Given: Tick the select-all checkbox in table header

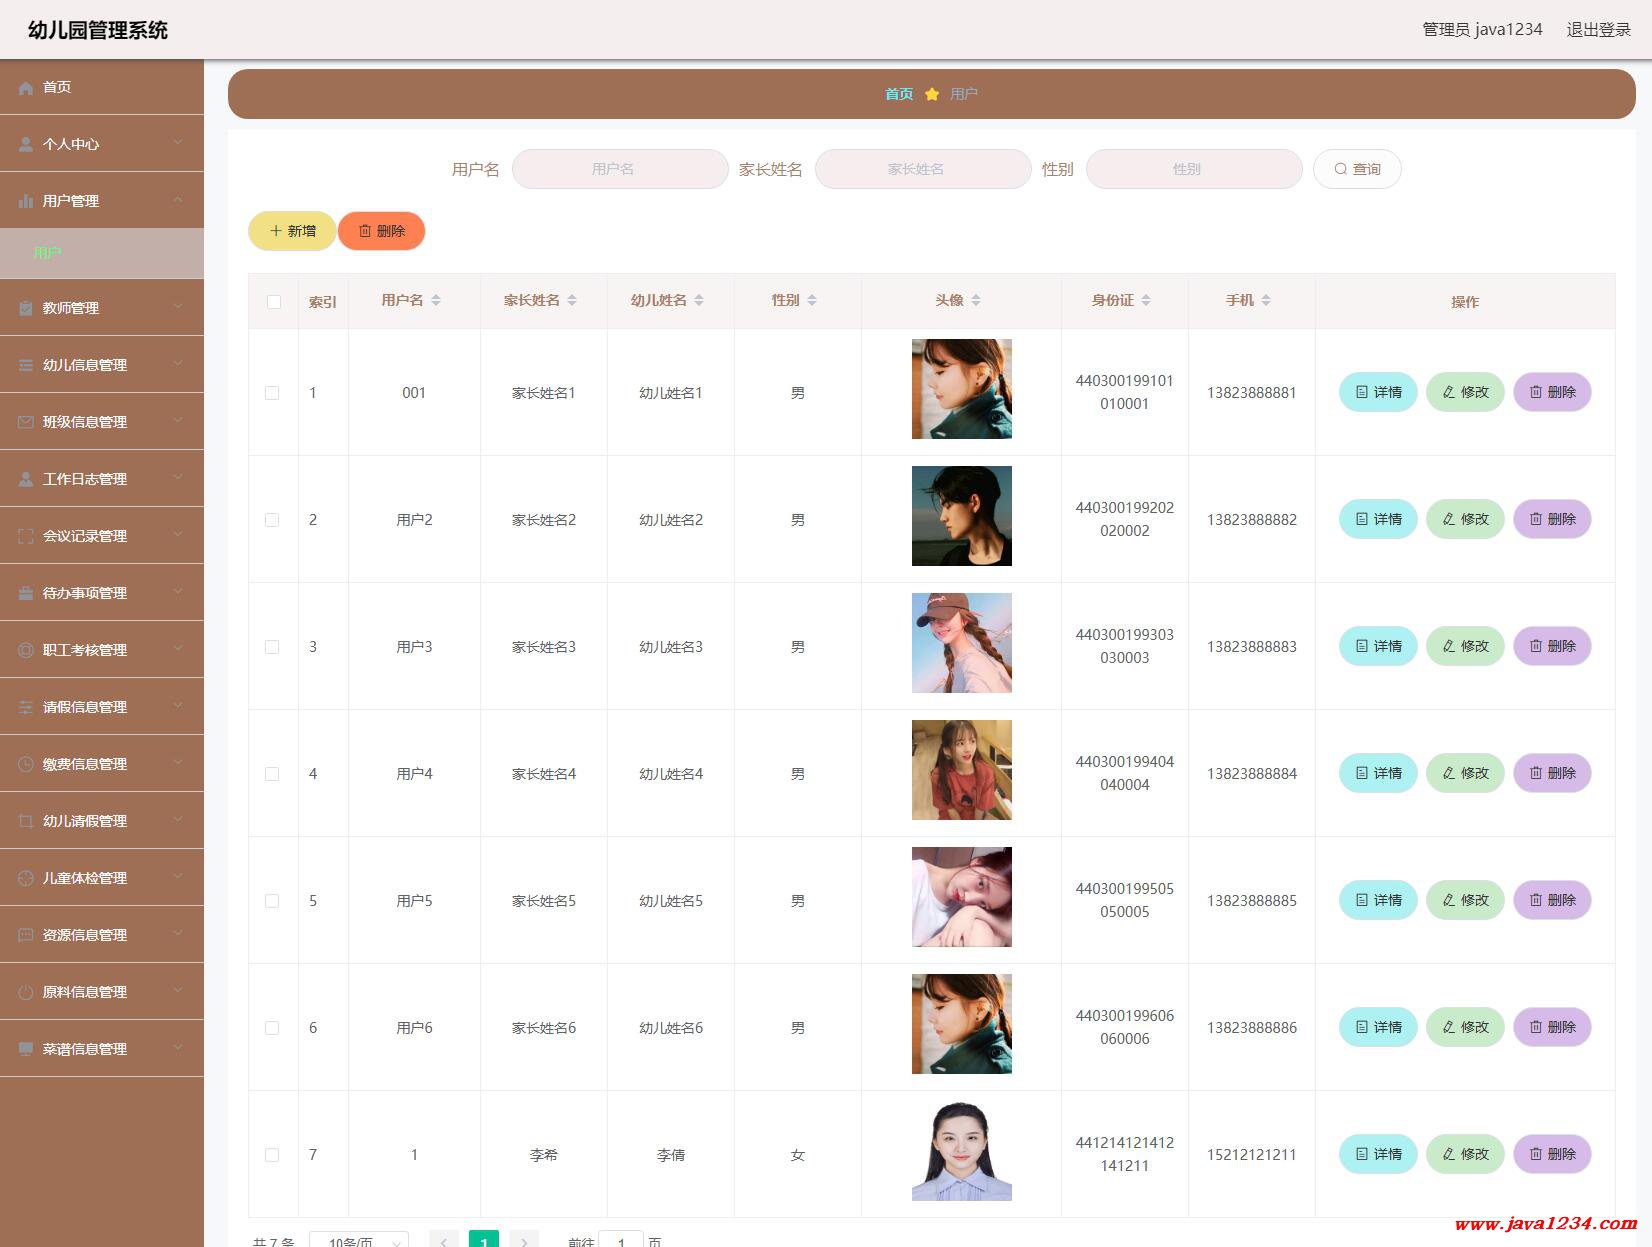Looking at the screenshot, I should tap(274, 302).
